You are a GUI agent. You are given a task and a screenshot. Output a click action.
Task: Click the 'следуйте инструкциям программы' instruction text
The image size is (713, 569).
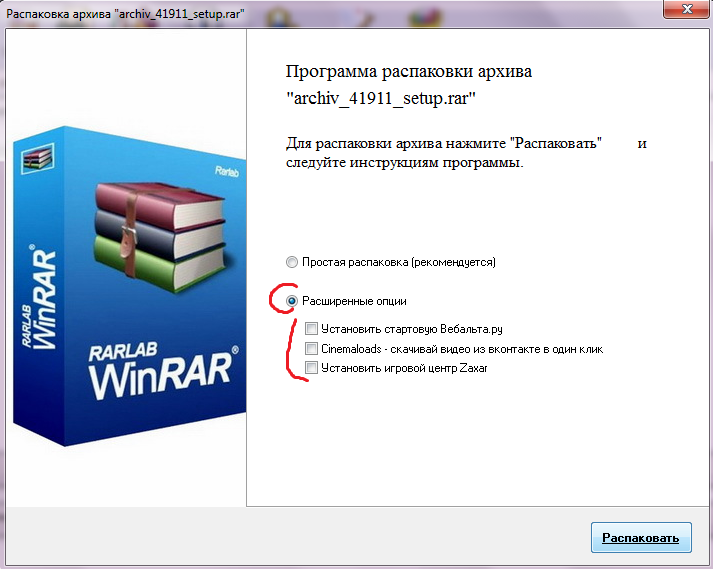tap(405, 162)
